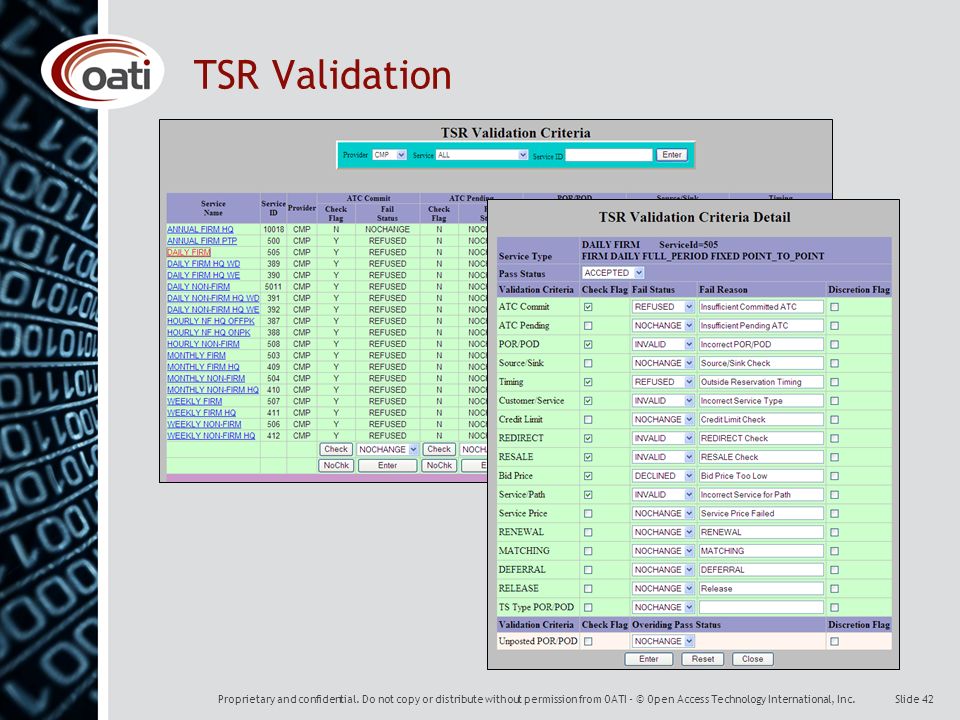Open Unposted POR/POD overriding pass status dropdown
The image size is (960, 720).
click(662, 641)
